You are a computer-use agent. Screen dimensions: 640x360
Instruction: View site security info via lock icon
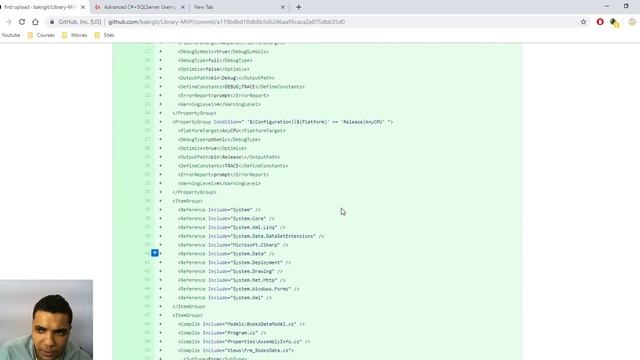pyautogui.click(x=52, y=22)
